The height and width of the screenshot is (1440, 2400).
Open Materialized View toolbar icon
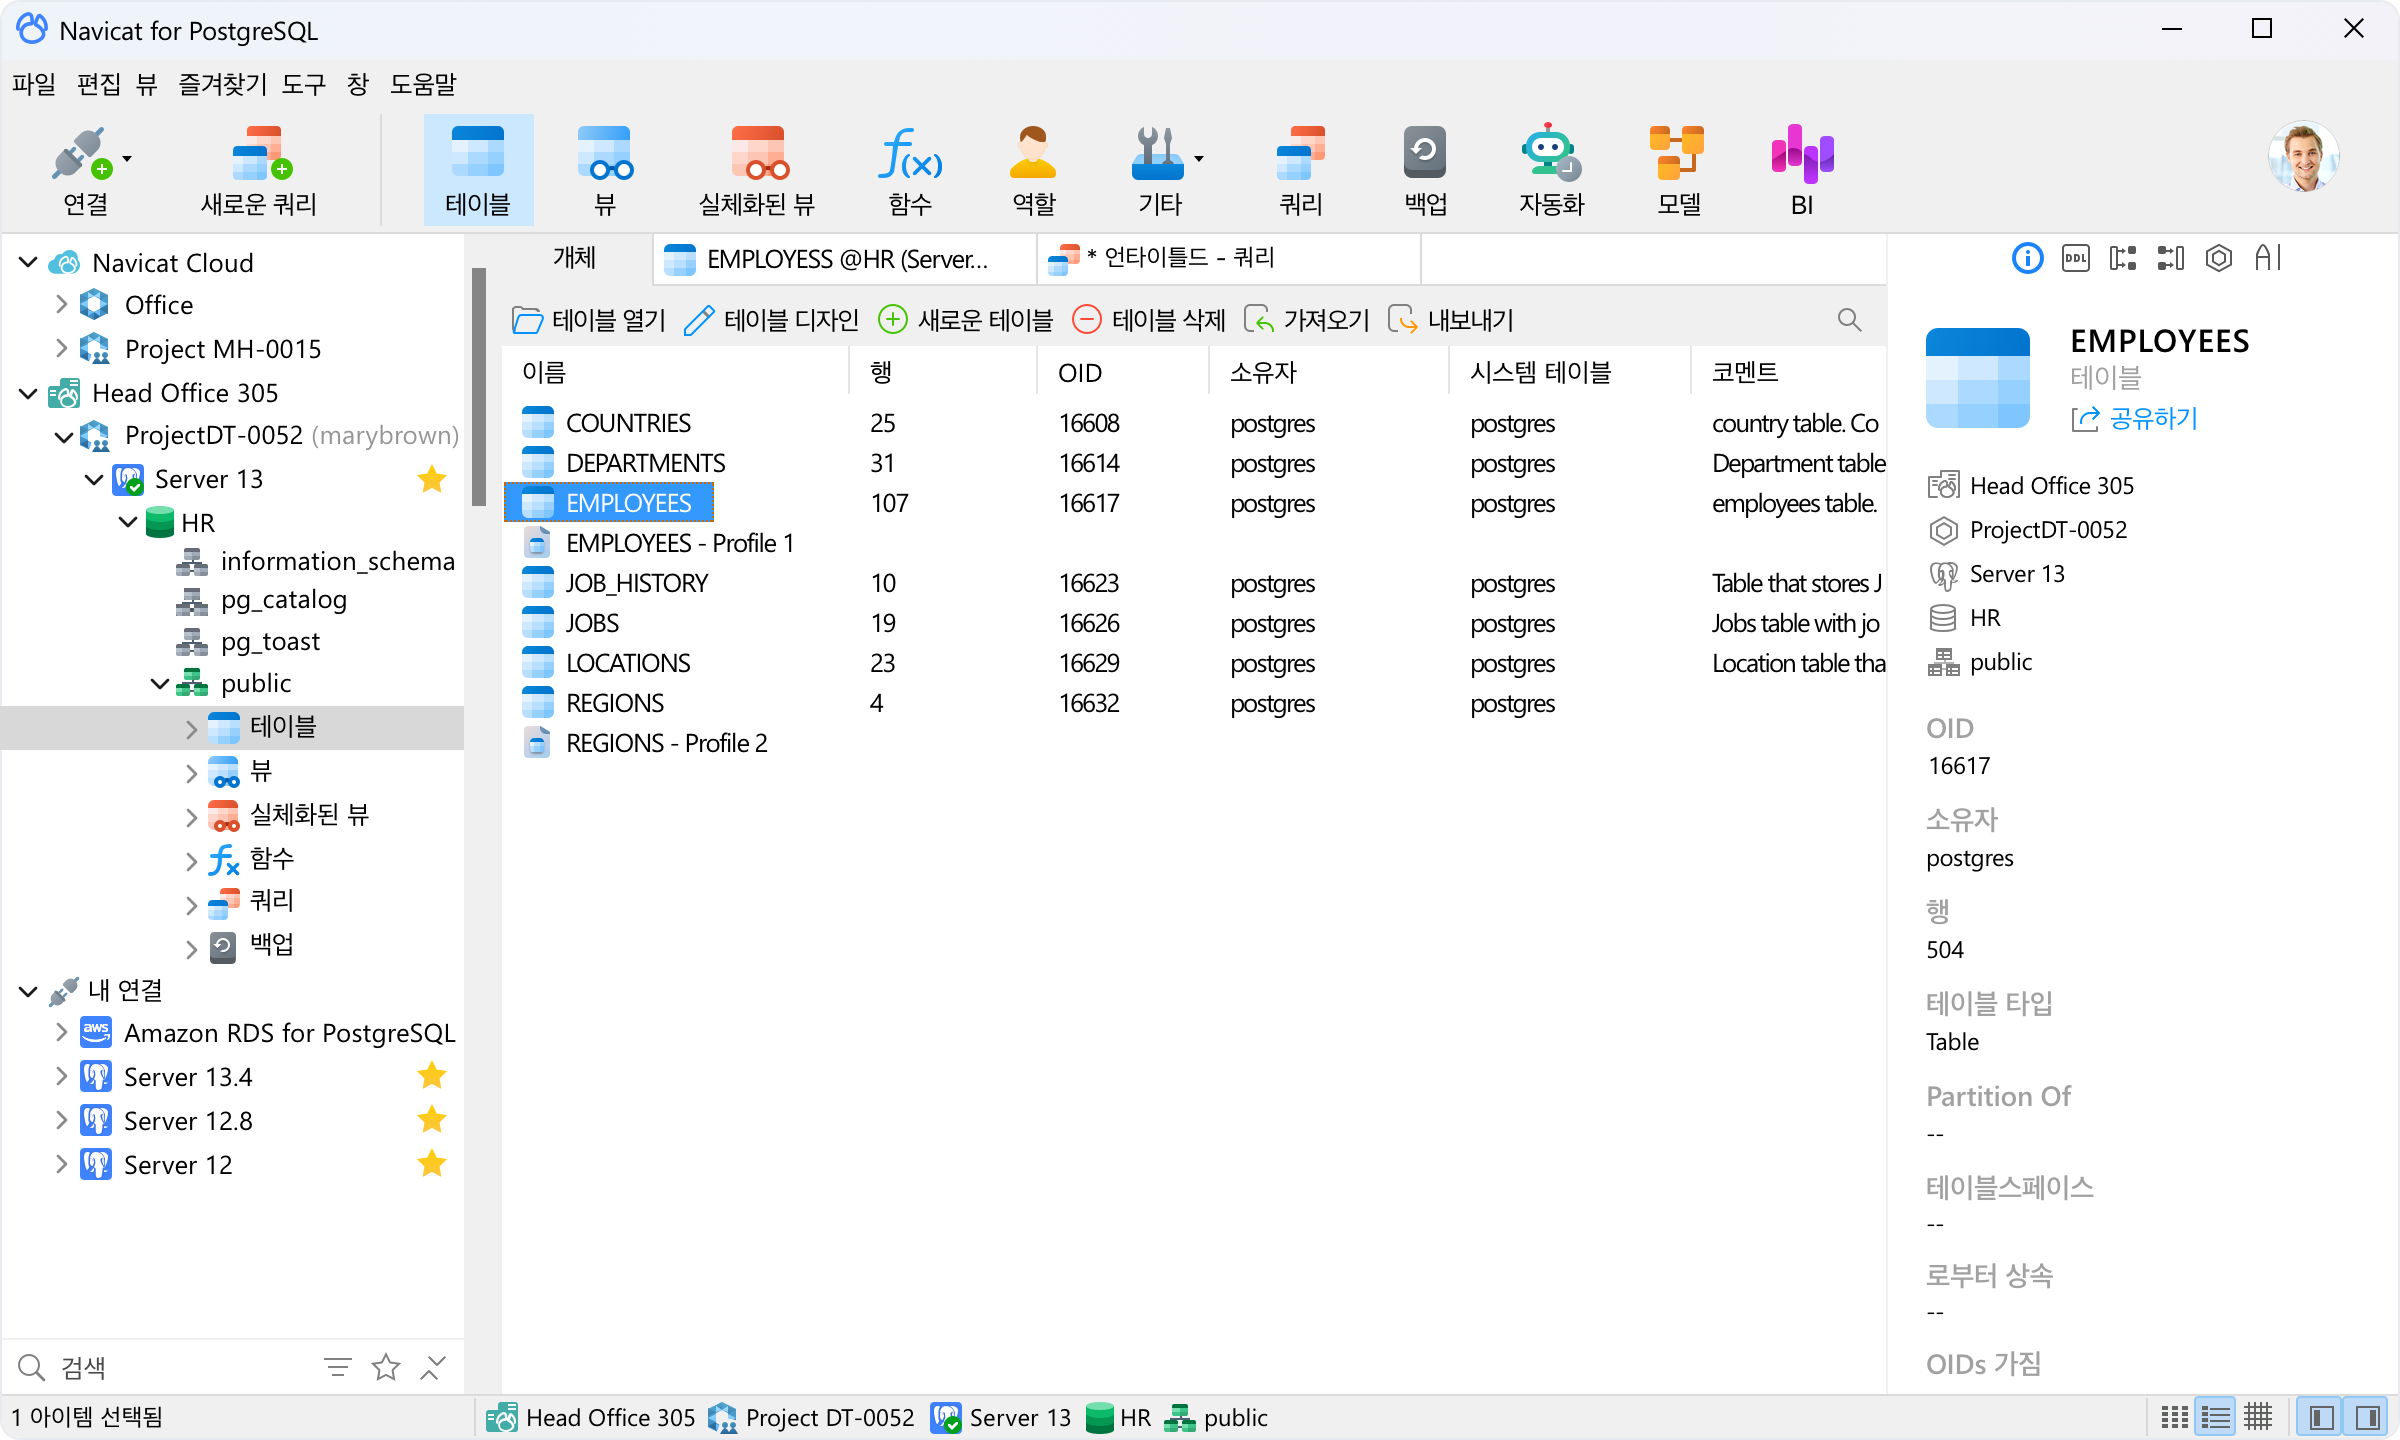tap(758, 154)
